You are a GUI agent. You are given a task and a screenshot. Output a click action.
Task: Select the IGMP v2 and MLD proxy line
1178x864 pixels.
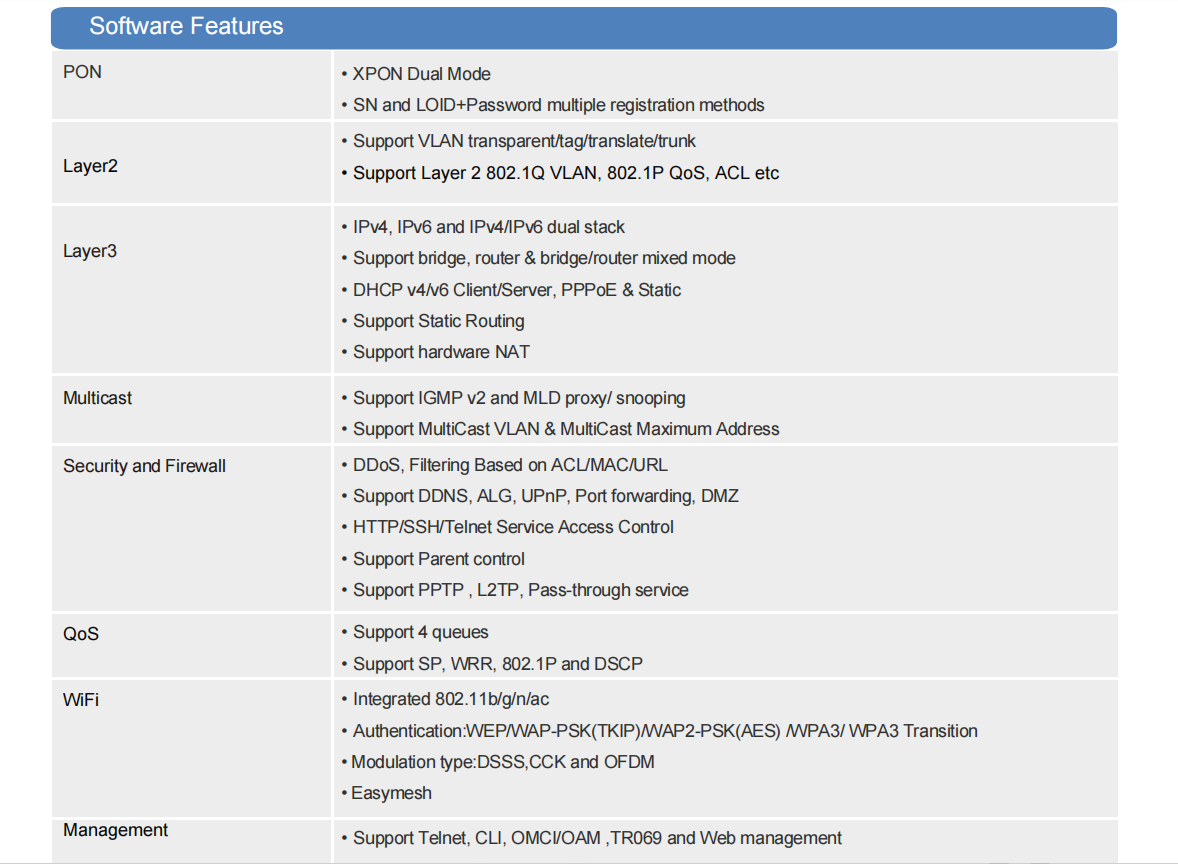[x=514, y=398]
